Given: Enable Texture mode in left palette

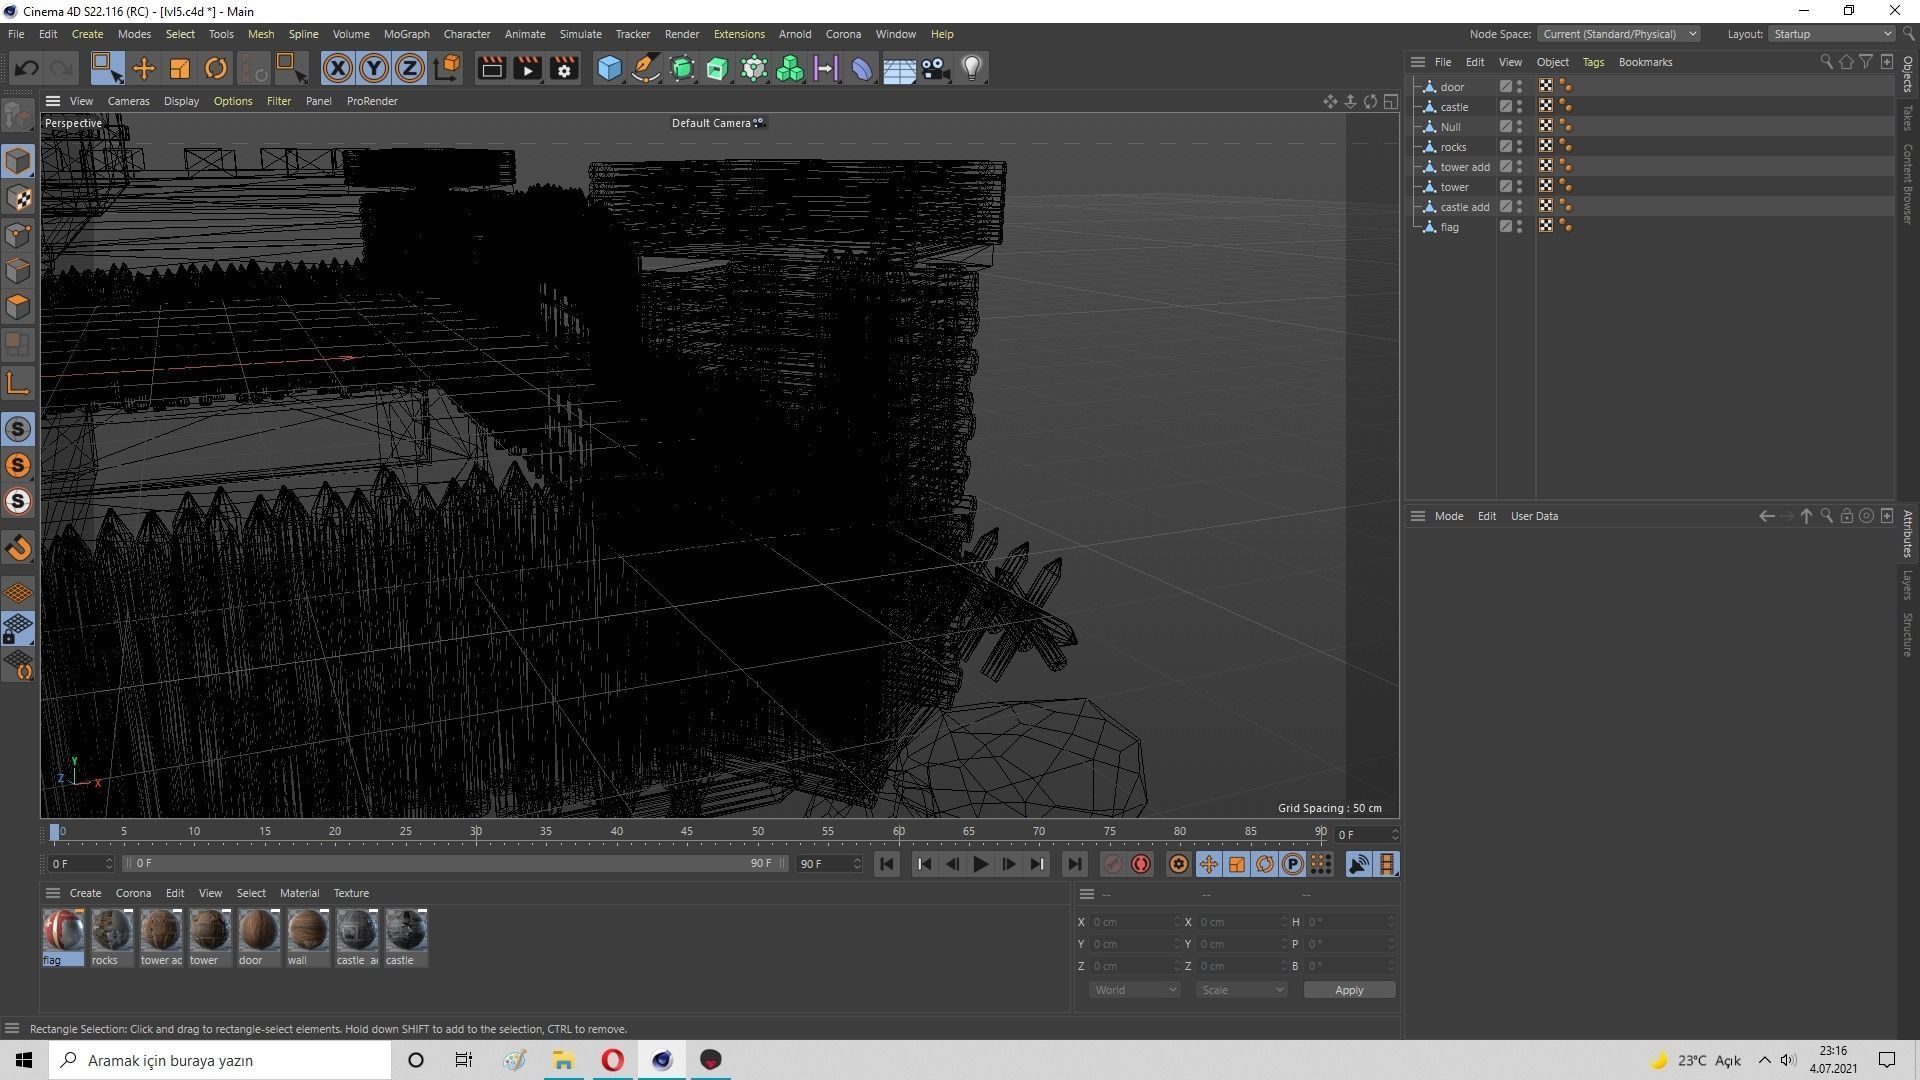Looking at the screenshot, I should coord(18,198).
